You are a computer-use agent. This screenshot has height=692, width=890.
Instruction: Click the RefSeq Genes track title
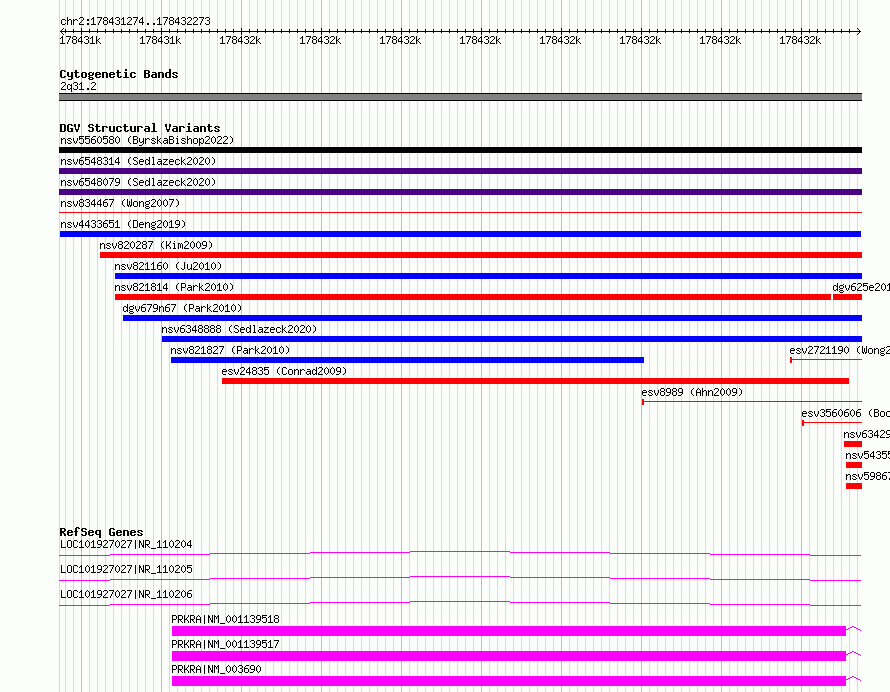point(101,532)
